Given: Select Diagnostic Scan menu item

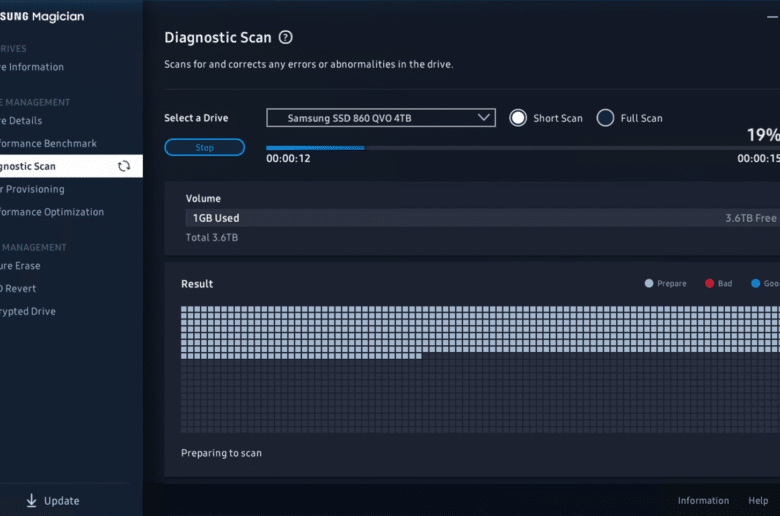Looking at the screenshot, I should point(71,166).
